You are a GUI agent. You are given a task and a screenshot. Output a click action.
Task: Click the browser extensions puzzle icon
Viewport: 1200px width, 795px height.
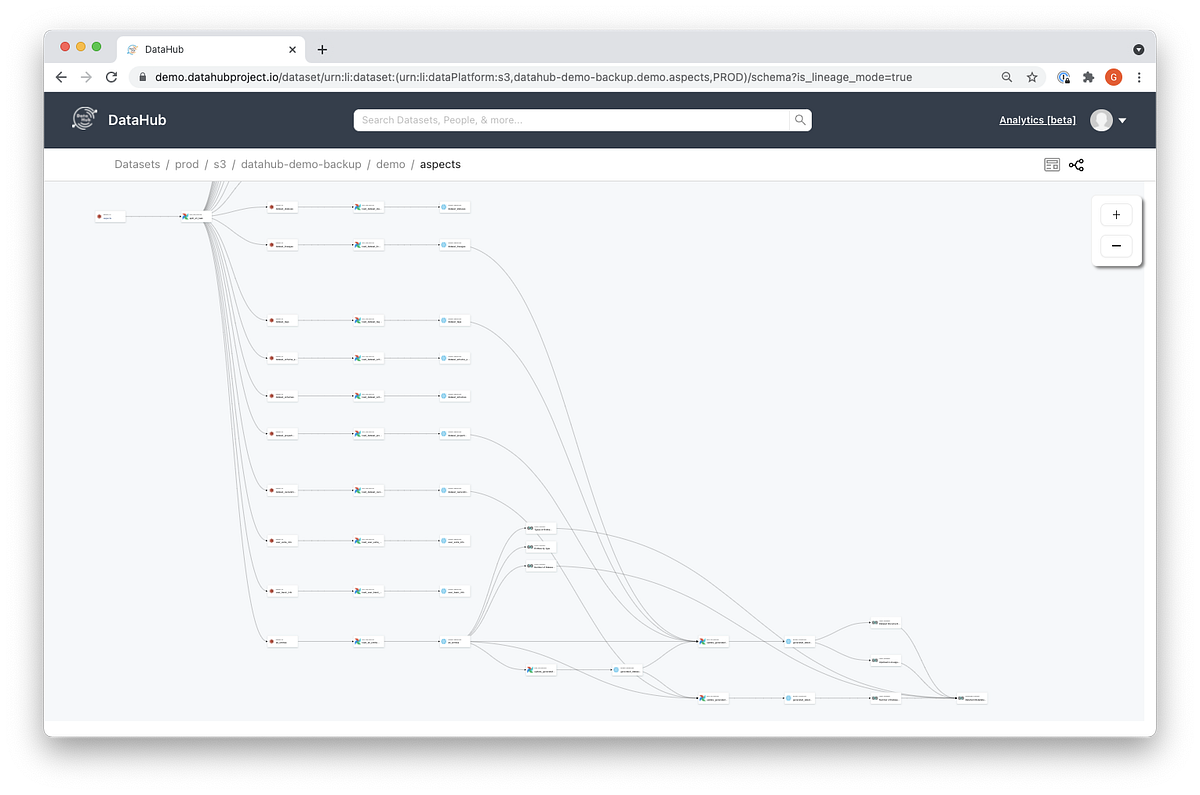pos(1088,77)
